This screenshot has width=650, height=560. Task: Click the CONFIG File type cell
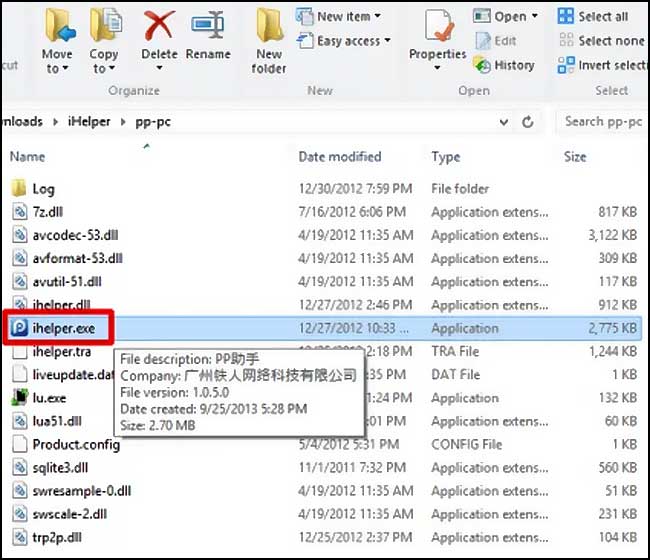pyautogui.click(x=467, y=444)
